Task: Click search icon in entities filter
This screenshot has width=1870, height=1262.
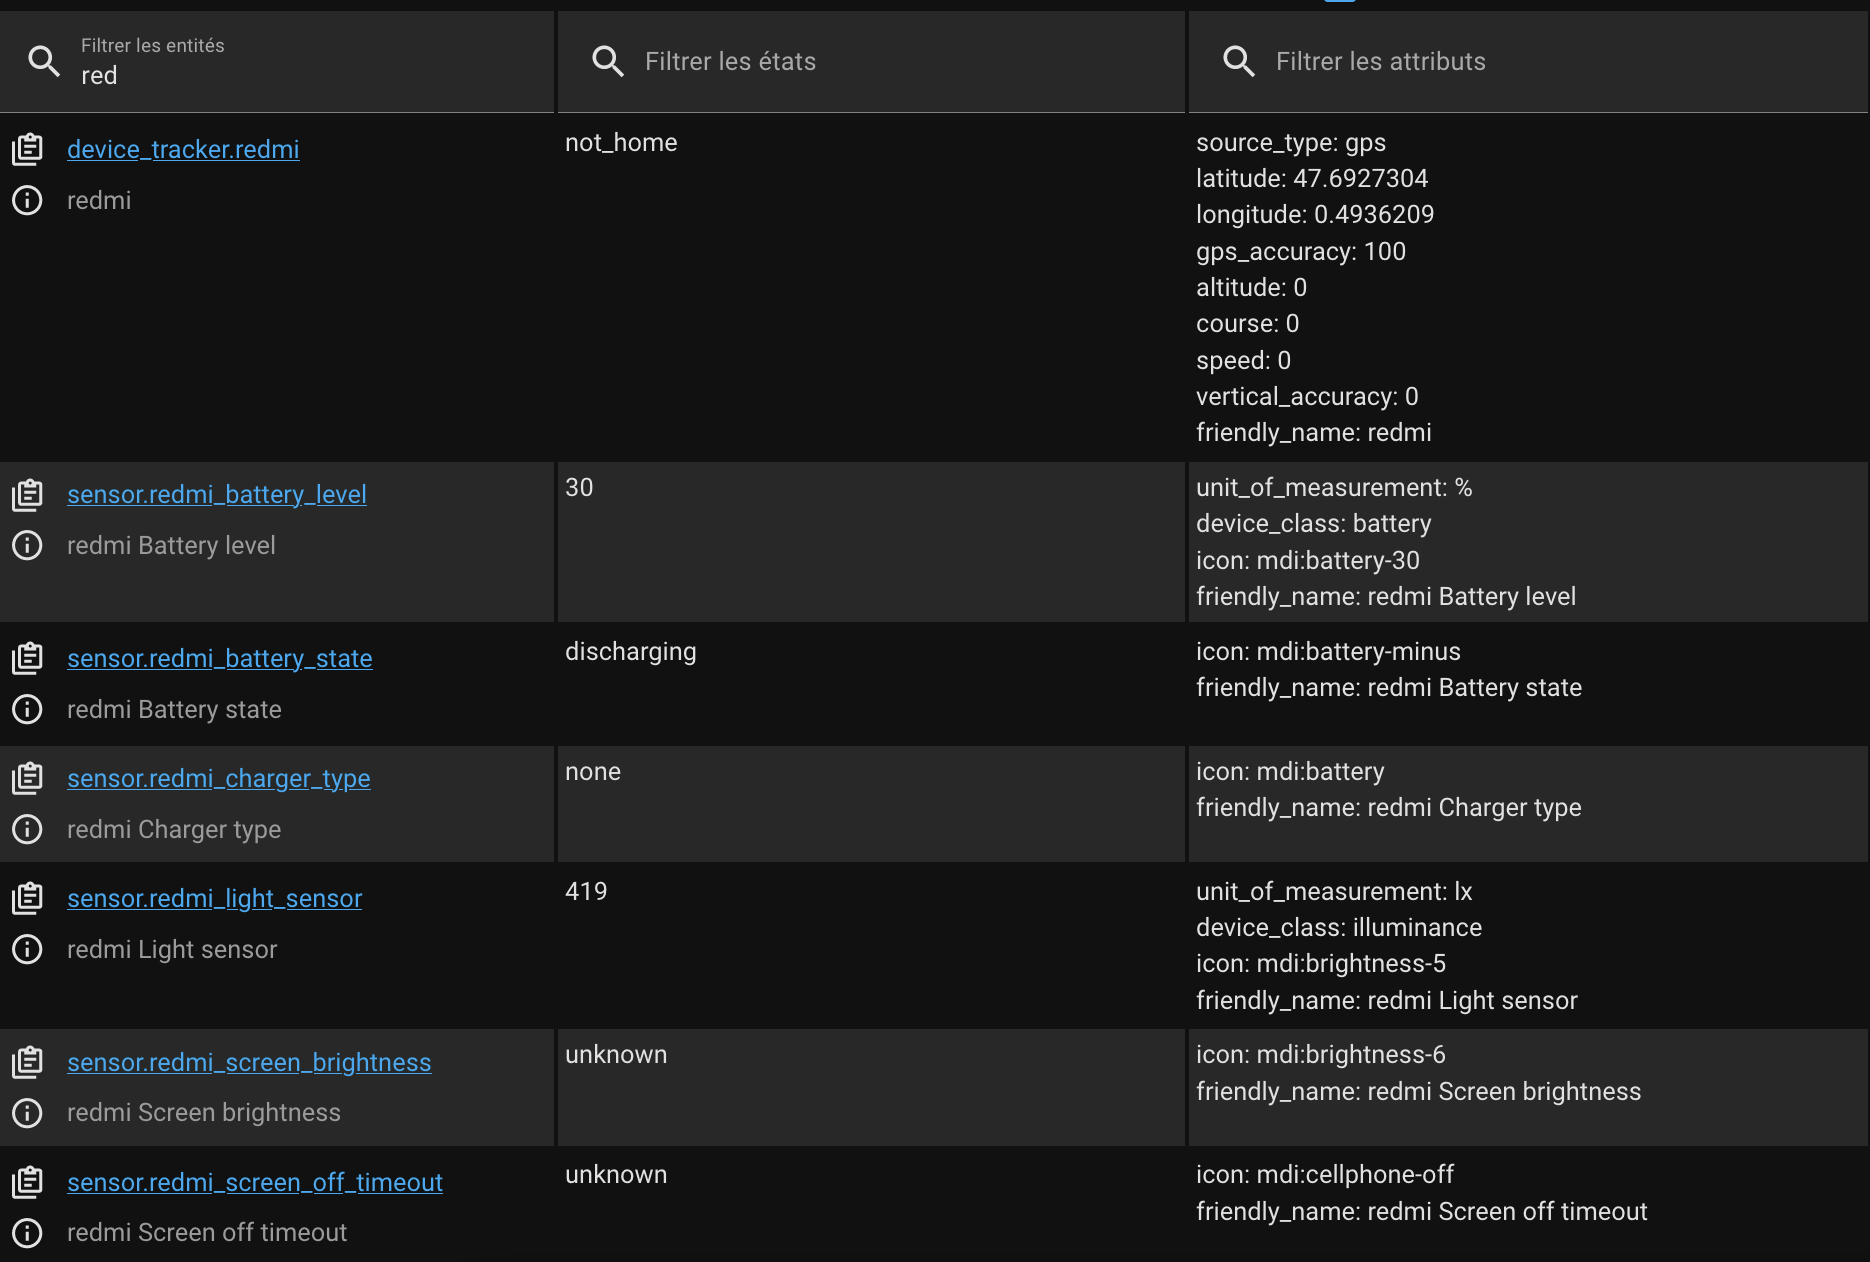Action: point(44,61)
